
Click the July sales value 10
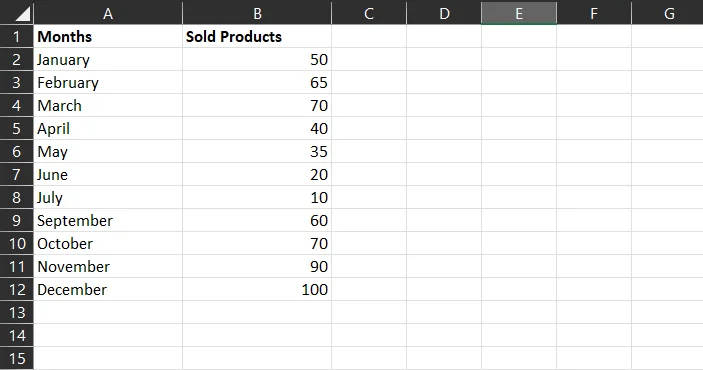click(x=257, y=197)
